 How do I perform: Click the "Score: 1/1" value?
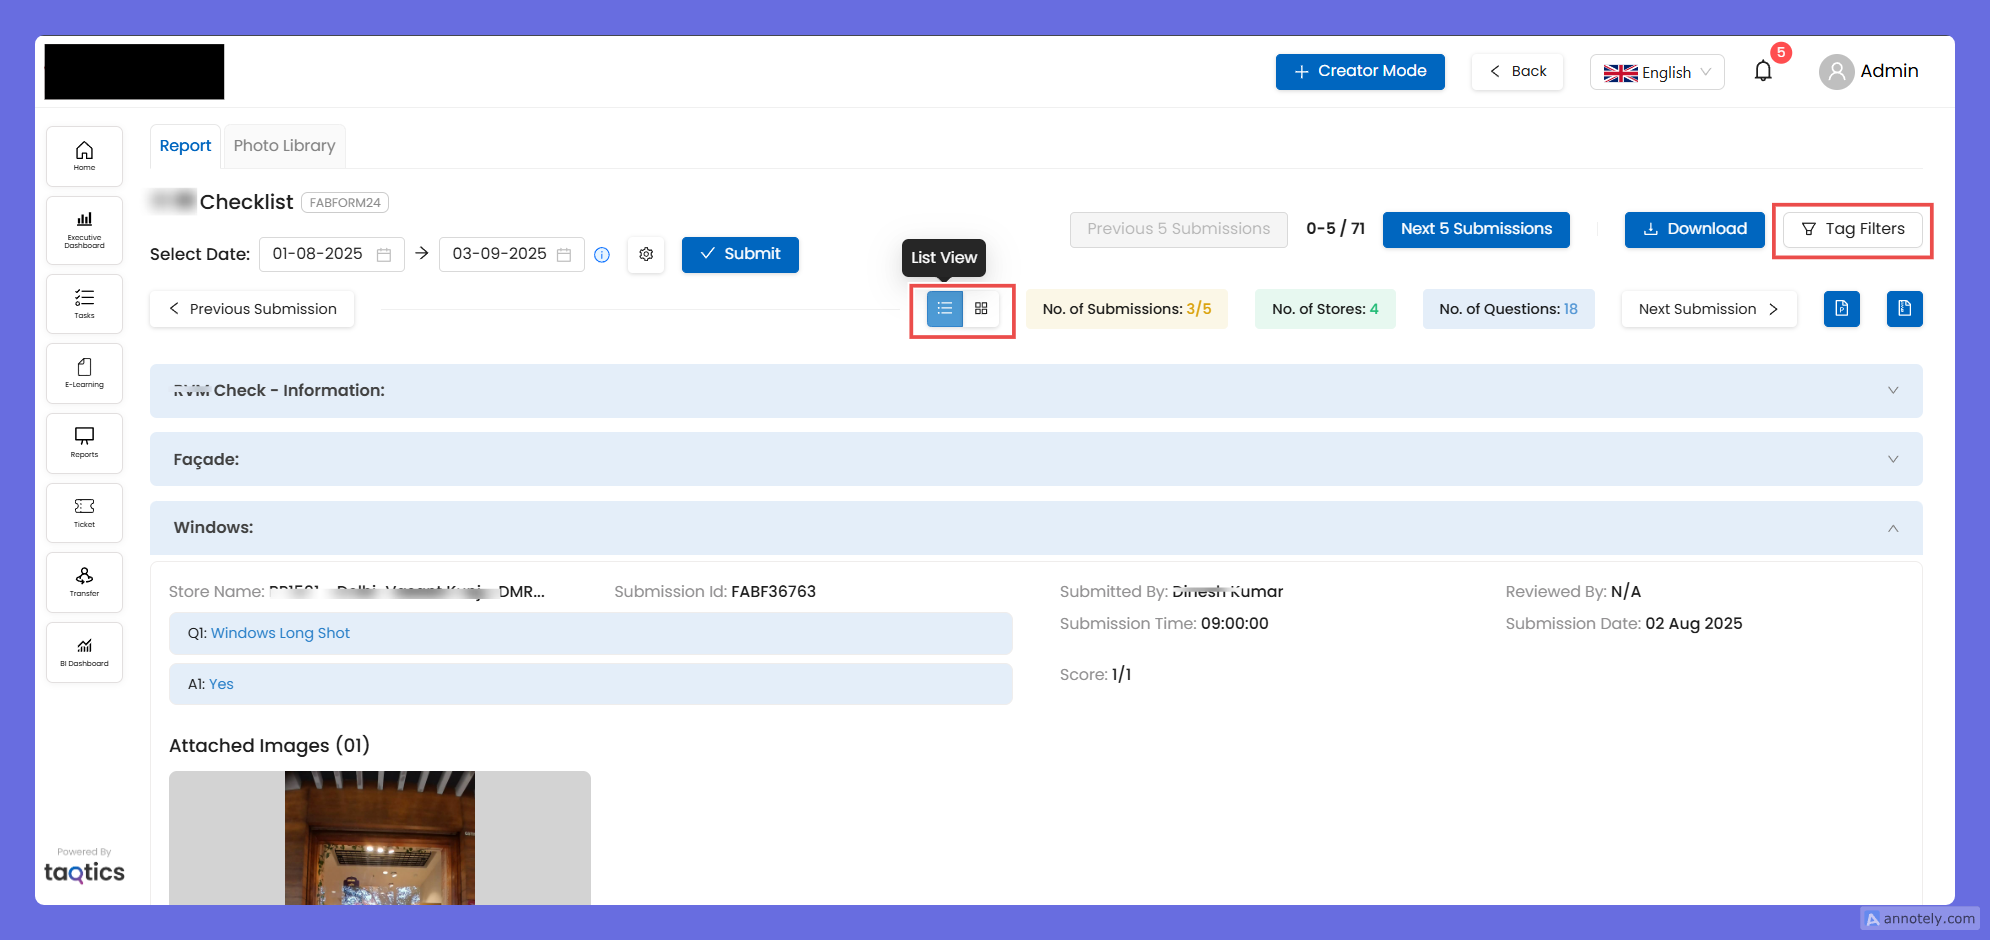[1095, 675]
